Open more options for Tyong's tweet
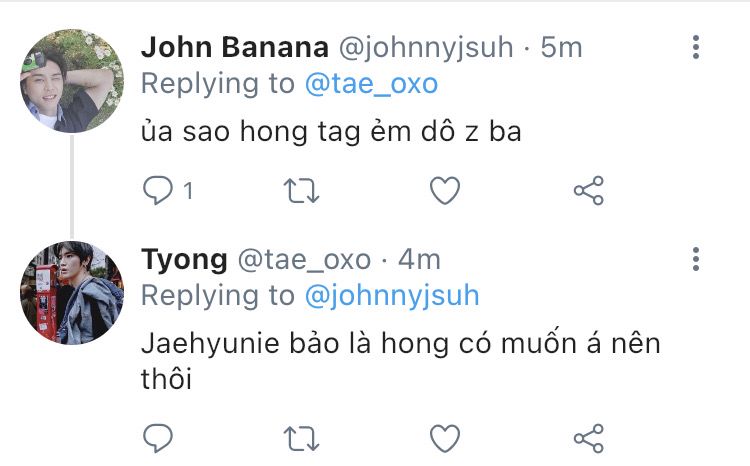The width and height of the screenshot is (750, 466). pyautogui.click(x=696, y=260)
